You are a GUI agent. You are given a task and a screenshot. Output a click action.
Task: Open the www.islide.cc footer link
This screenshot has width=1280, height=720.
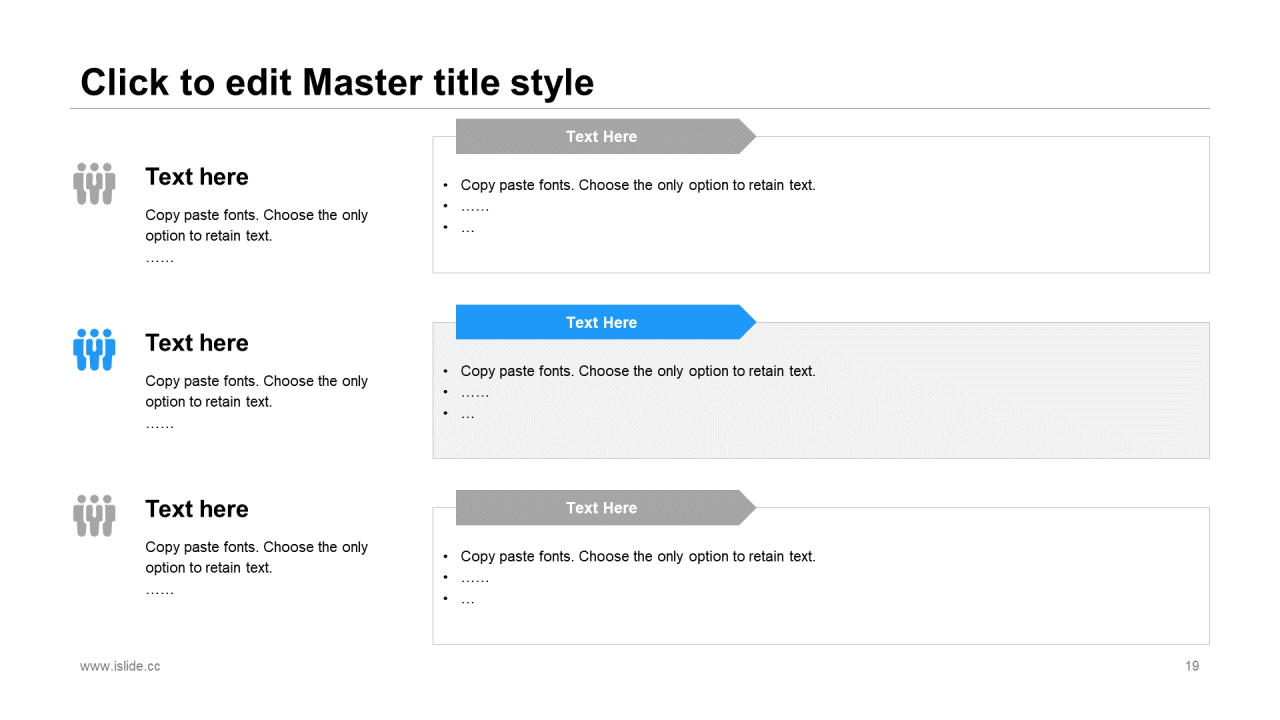[120, 666]
